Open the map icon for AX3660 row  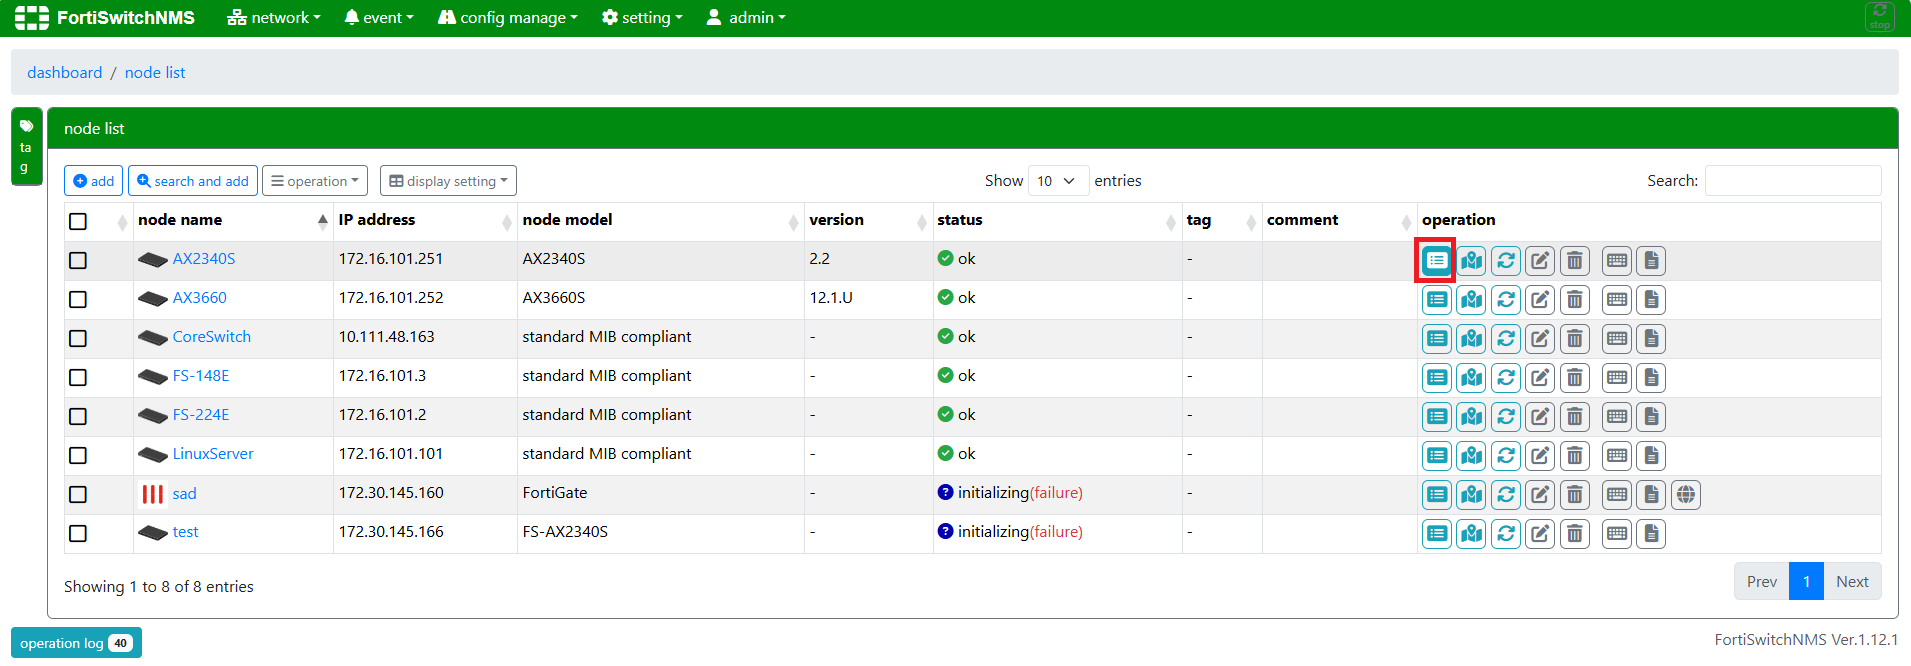(x=1471, y=300)
